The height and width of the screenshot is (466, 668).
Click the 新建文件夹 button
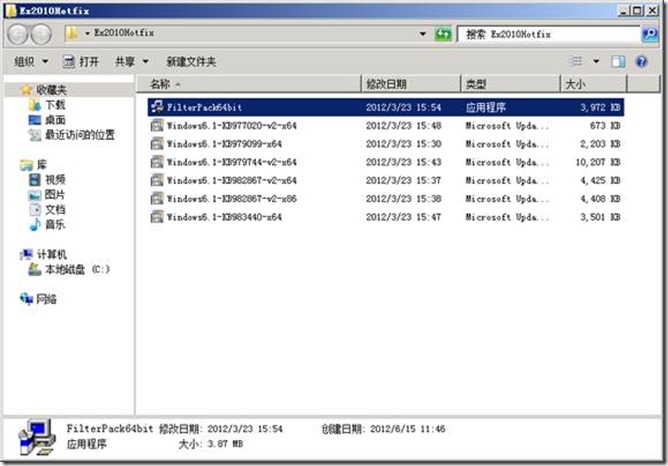pyautogui.click(x=191, y=62)
